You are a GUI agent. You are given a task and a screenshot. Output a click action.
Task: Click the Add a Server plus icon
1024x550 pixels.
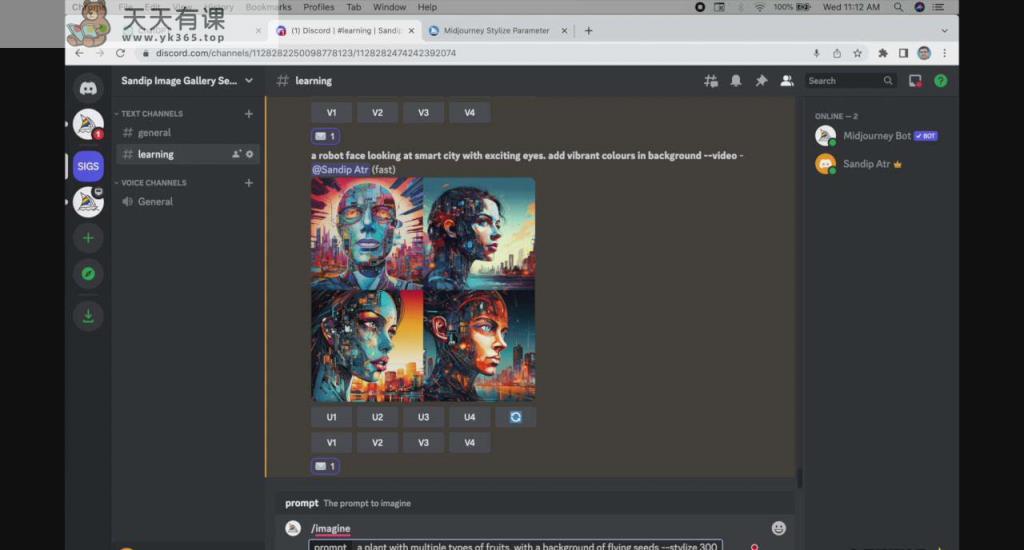coord(88,238)
